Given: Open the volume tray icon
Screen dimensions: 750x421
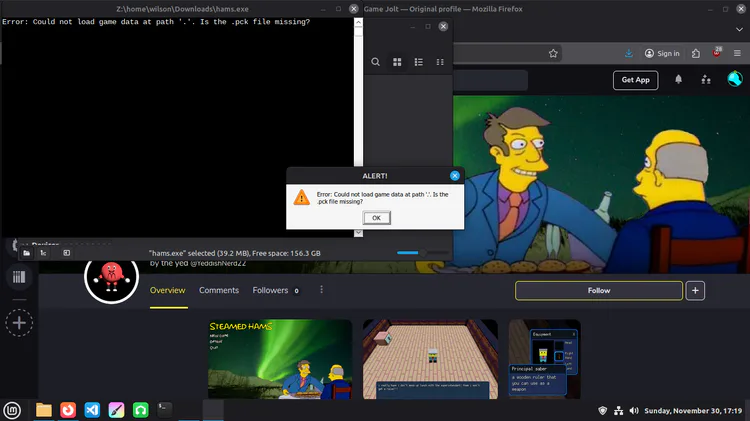Looking at the screenshot, I should coord(634,410).
